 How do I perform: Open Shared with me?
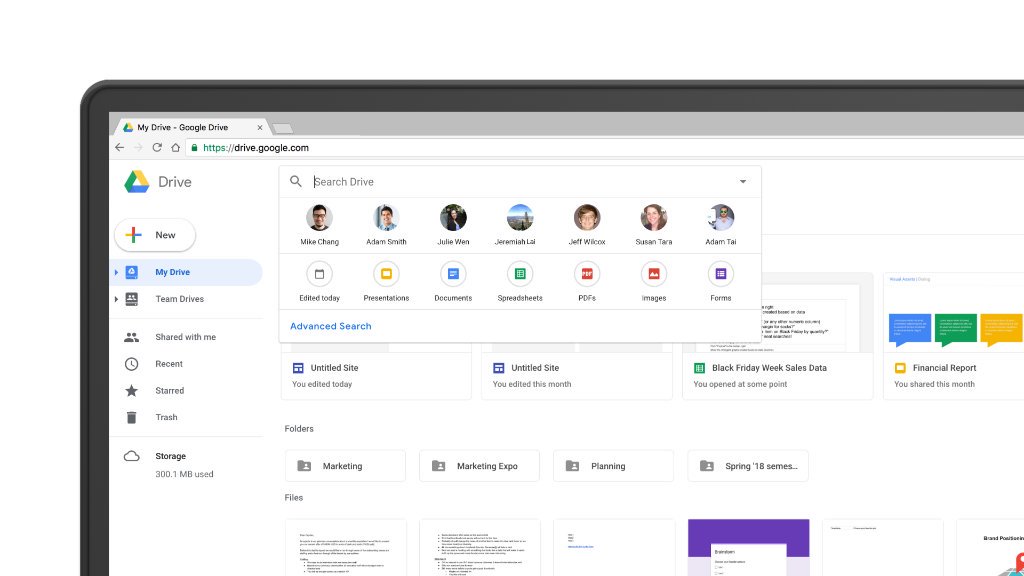(x=186, y=337)
